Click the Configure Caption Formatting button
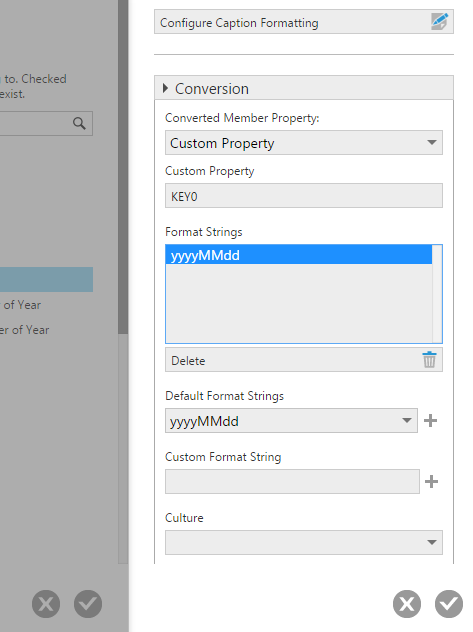 click(304, 22)
